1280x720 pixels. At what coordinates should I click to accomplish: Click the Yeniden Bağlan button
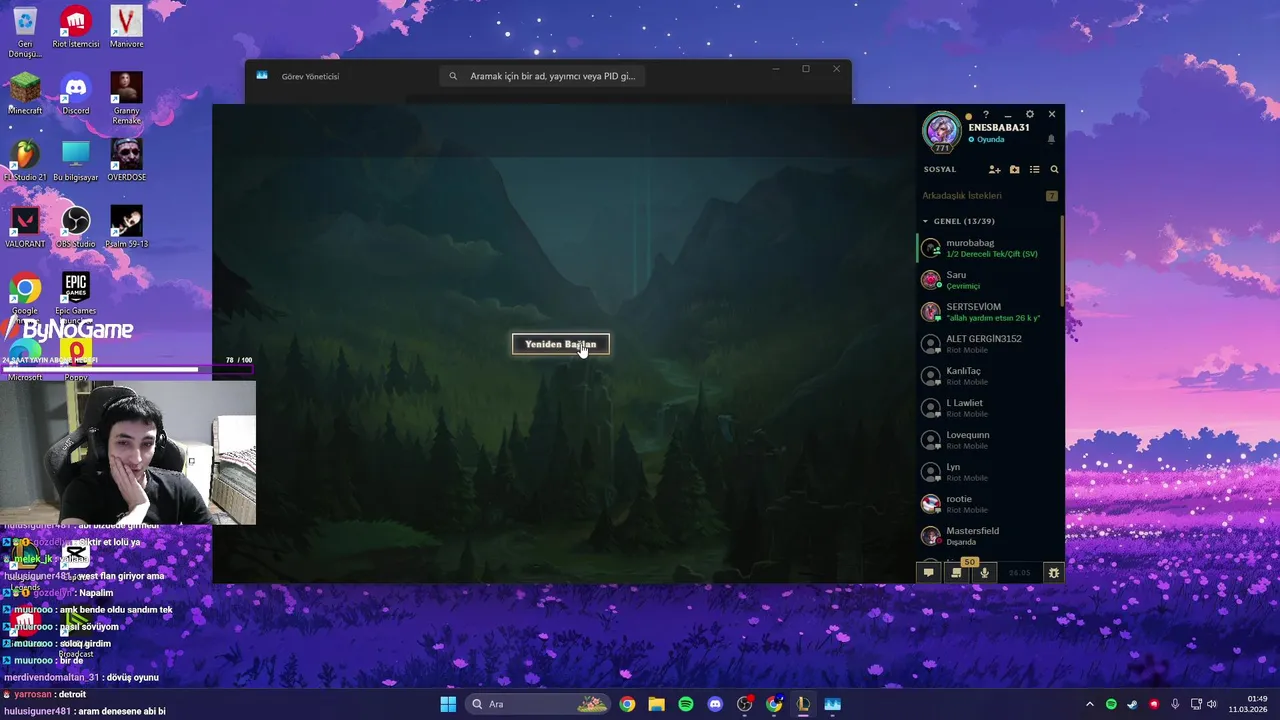point(560,344)
